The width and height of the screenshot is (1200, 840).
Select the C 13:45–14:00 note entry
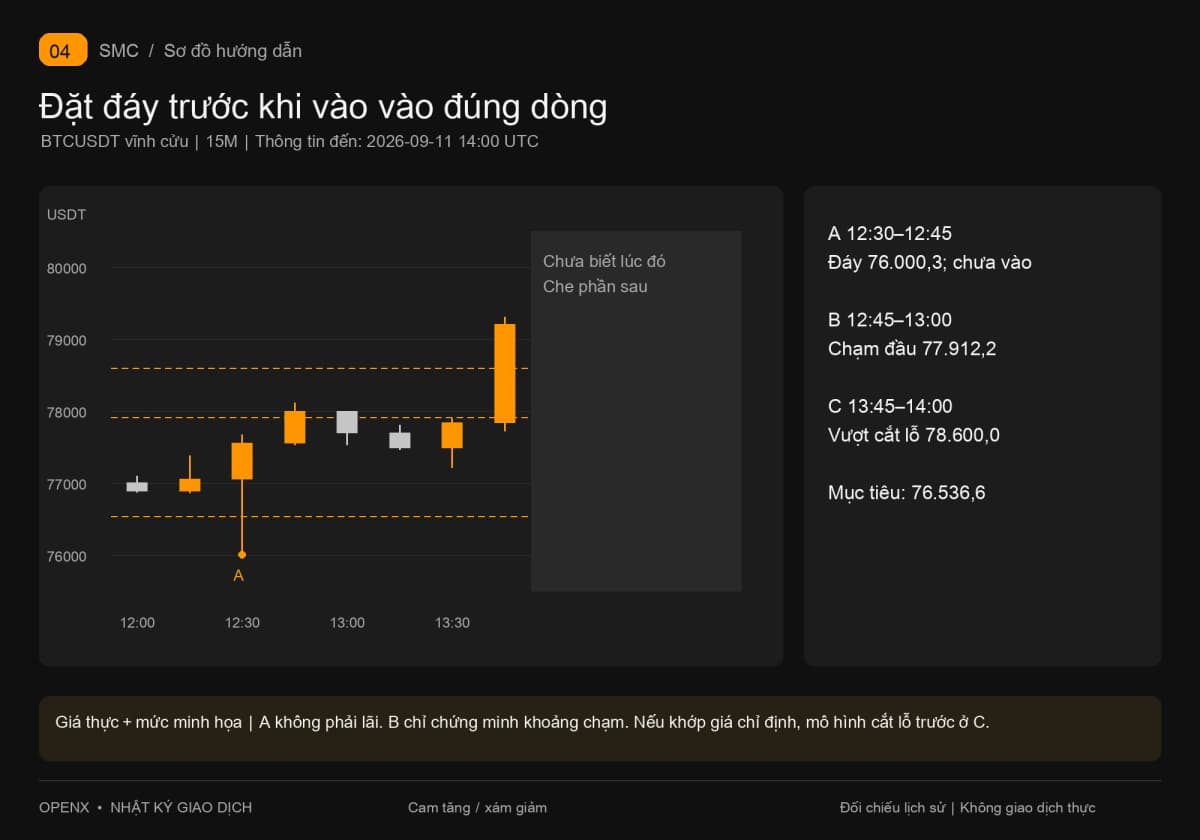tap(914, 420)
